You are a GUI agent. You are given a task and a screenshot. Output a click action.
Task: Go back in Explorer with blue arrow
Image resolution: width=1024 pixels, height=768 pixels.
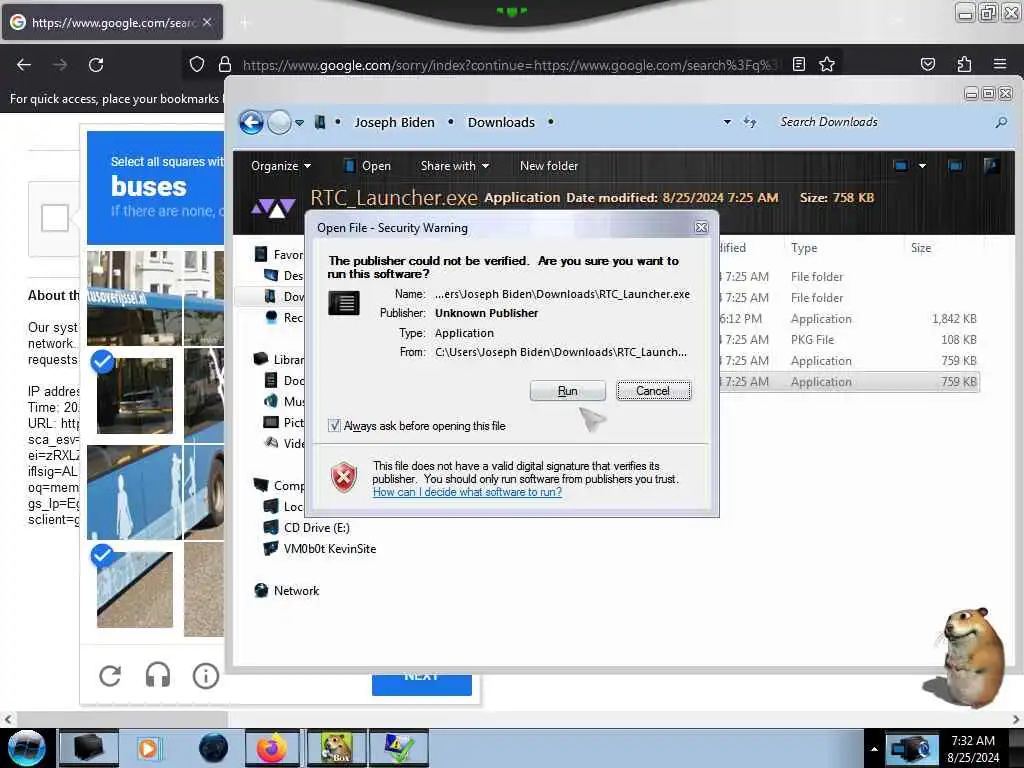pos(251,122)
